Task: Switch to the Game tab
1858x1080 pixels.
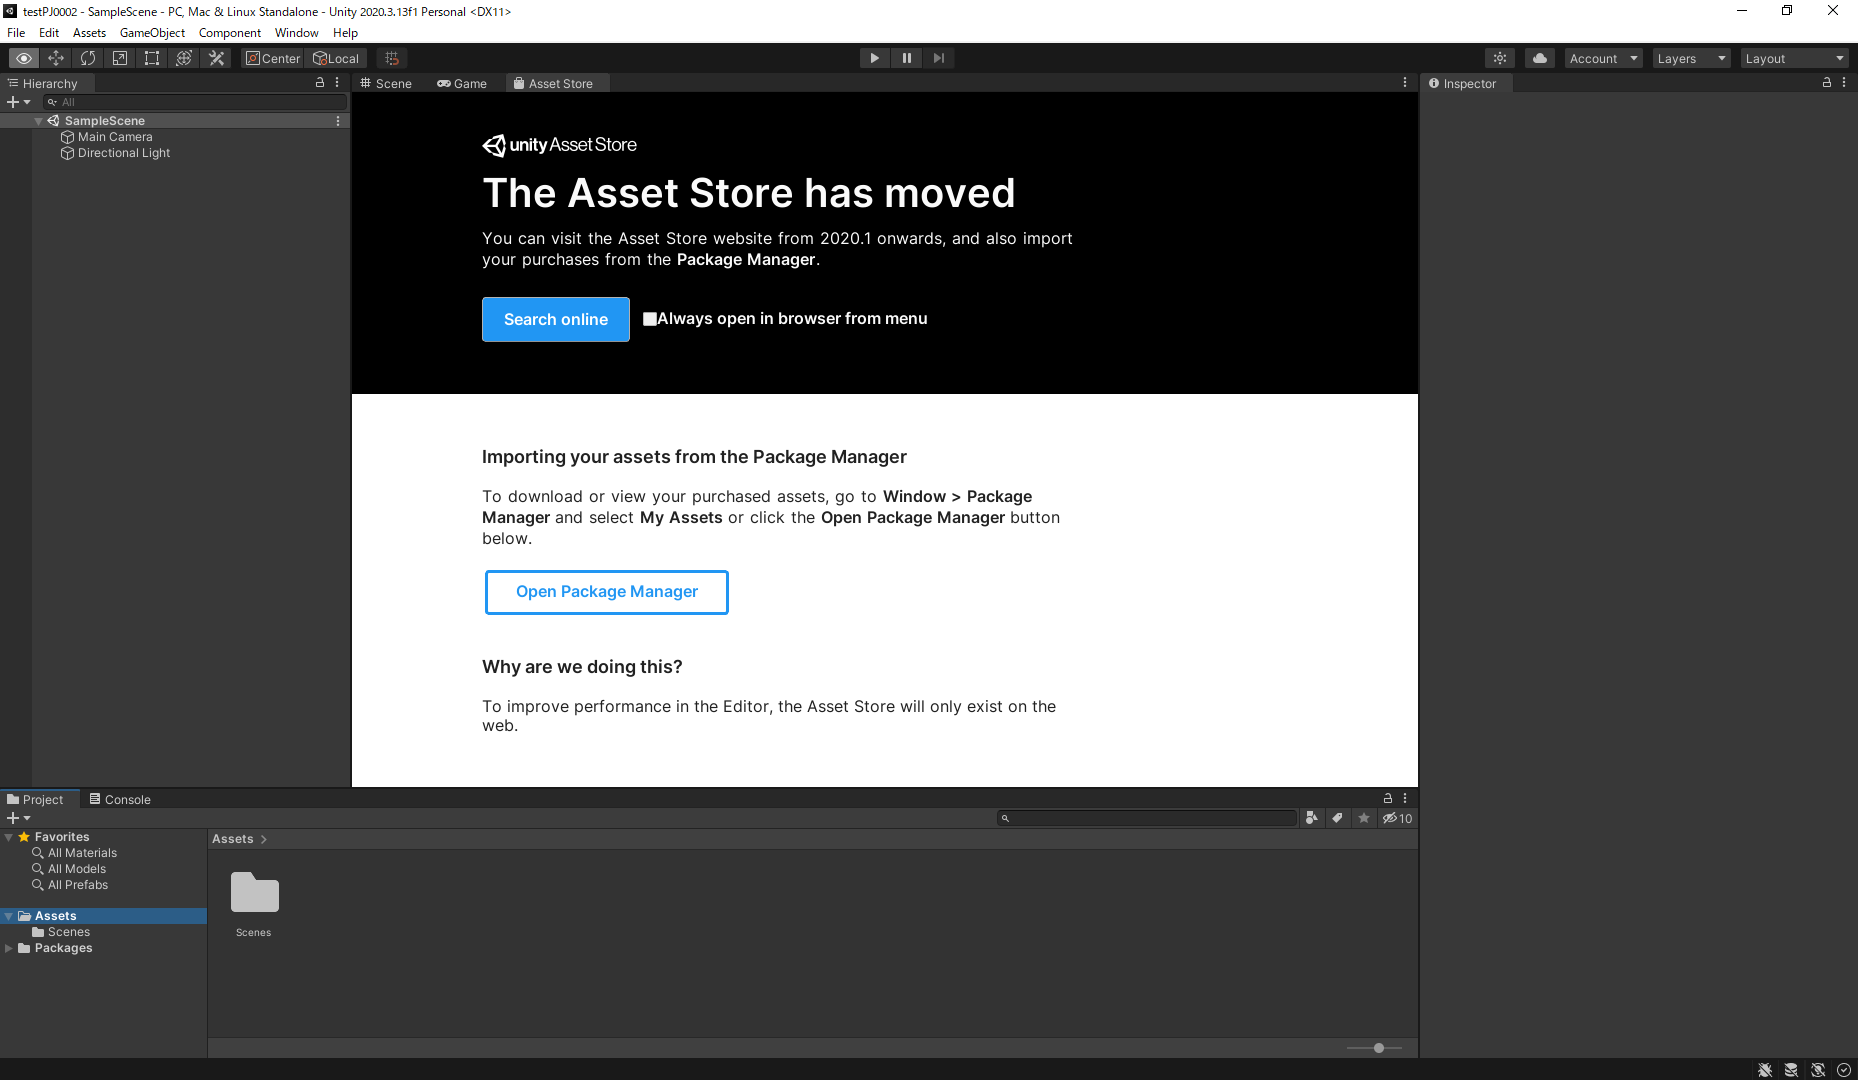Action: 462,83
